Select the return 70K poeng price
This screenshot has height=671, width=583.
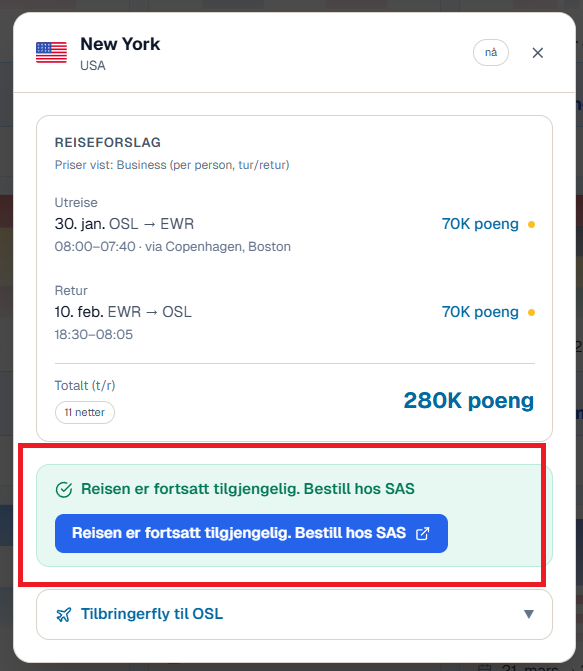coord(480,312)
